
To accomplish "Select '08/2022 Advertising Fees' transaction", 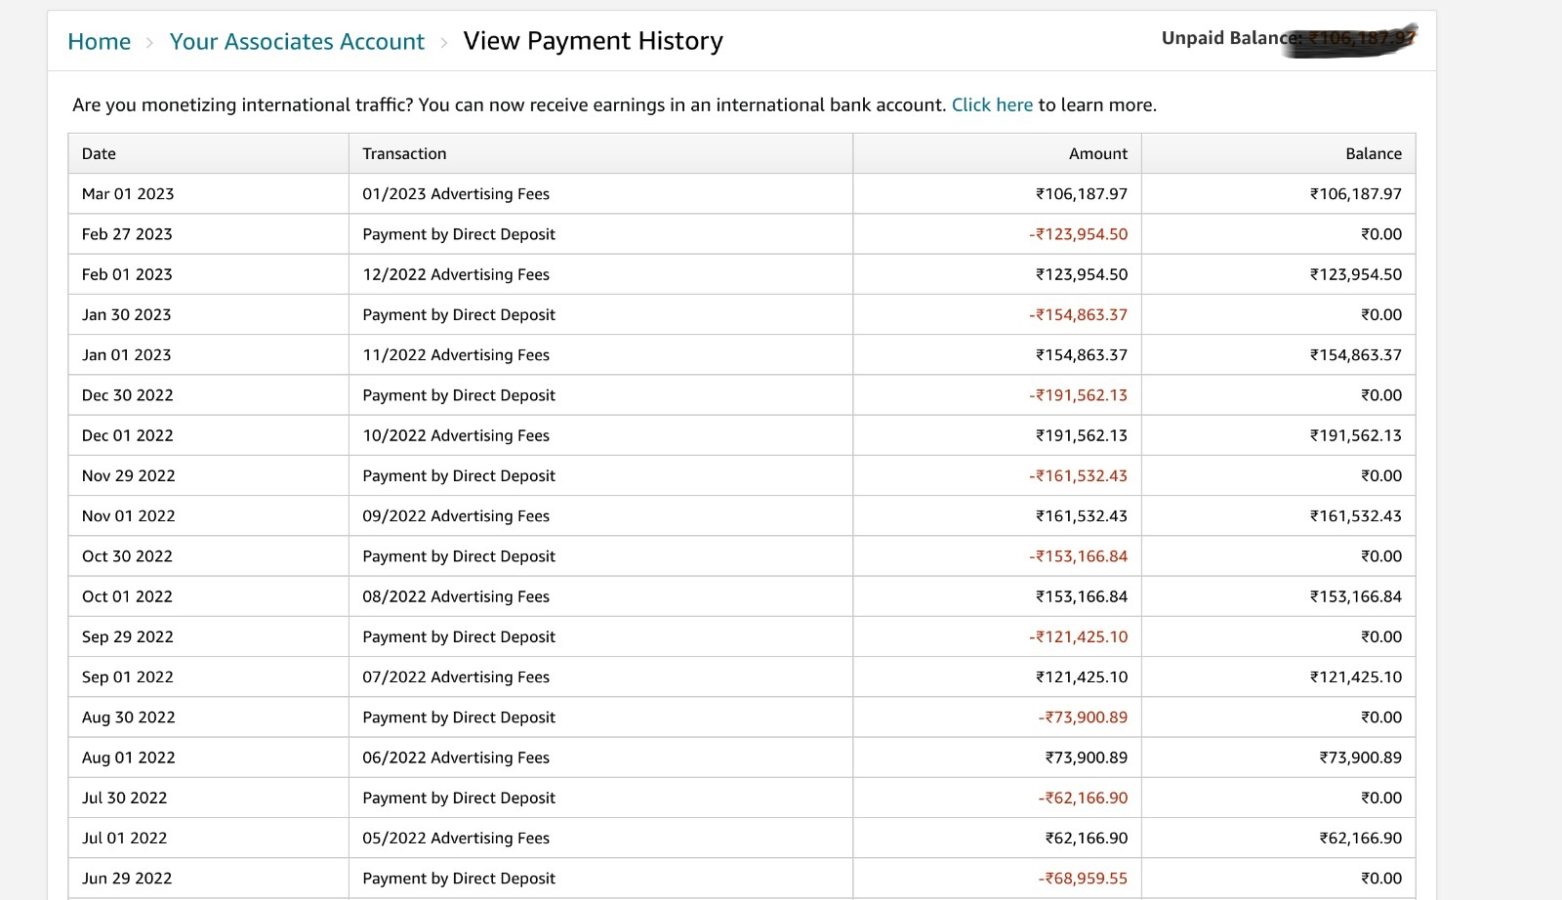I will click(456, 596).
